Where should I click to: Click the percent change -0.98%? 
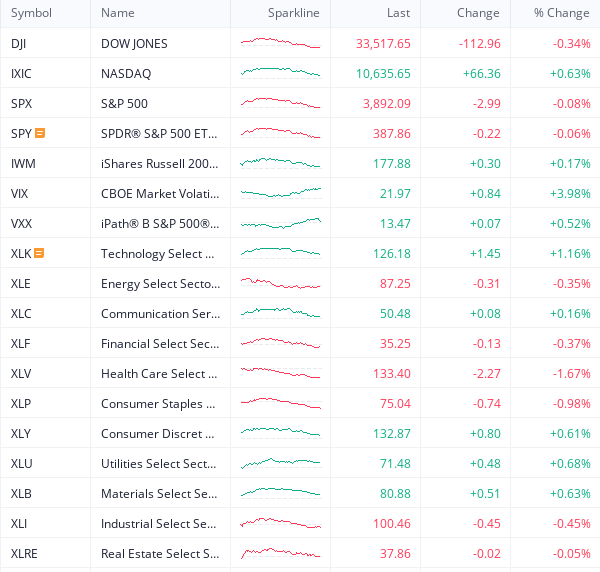[572, 404]
